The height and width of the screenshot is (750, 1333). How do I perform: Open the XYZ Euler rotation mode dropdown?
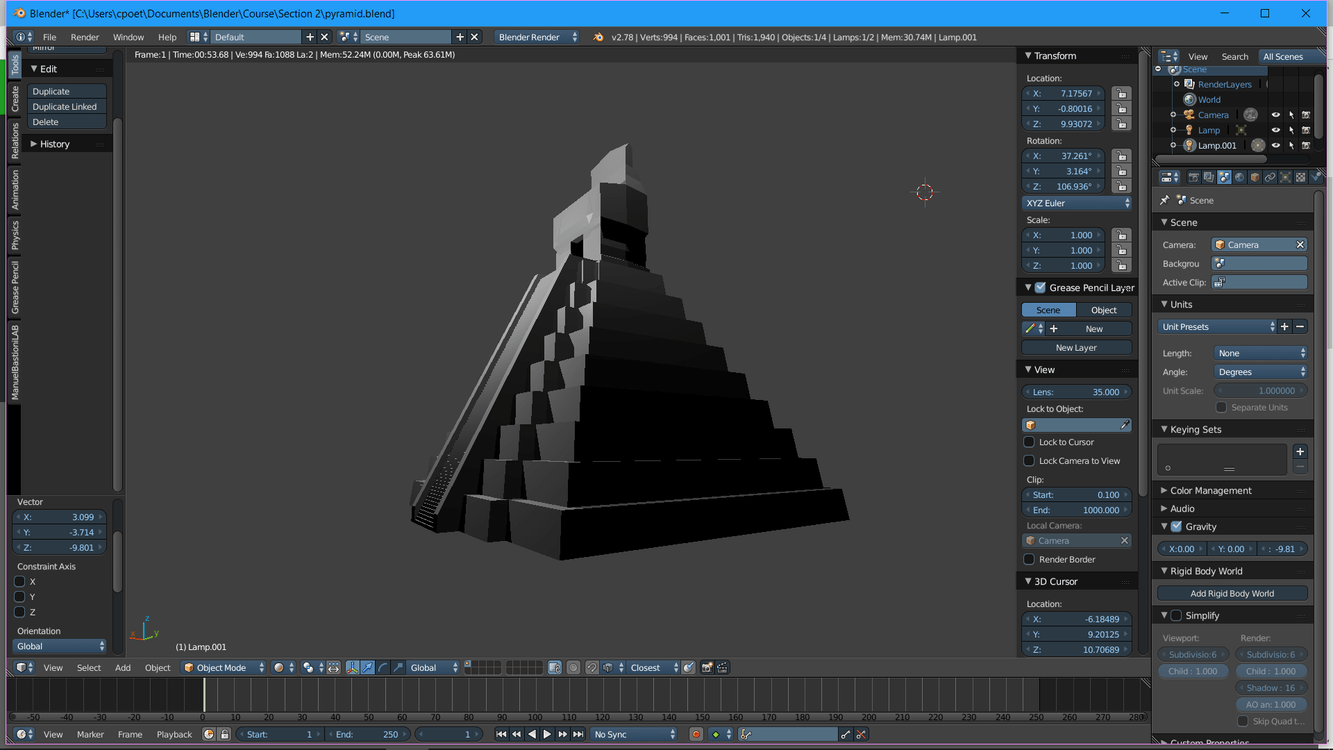(1077, 203)
